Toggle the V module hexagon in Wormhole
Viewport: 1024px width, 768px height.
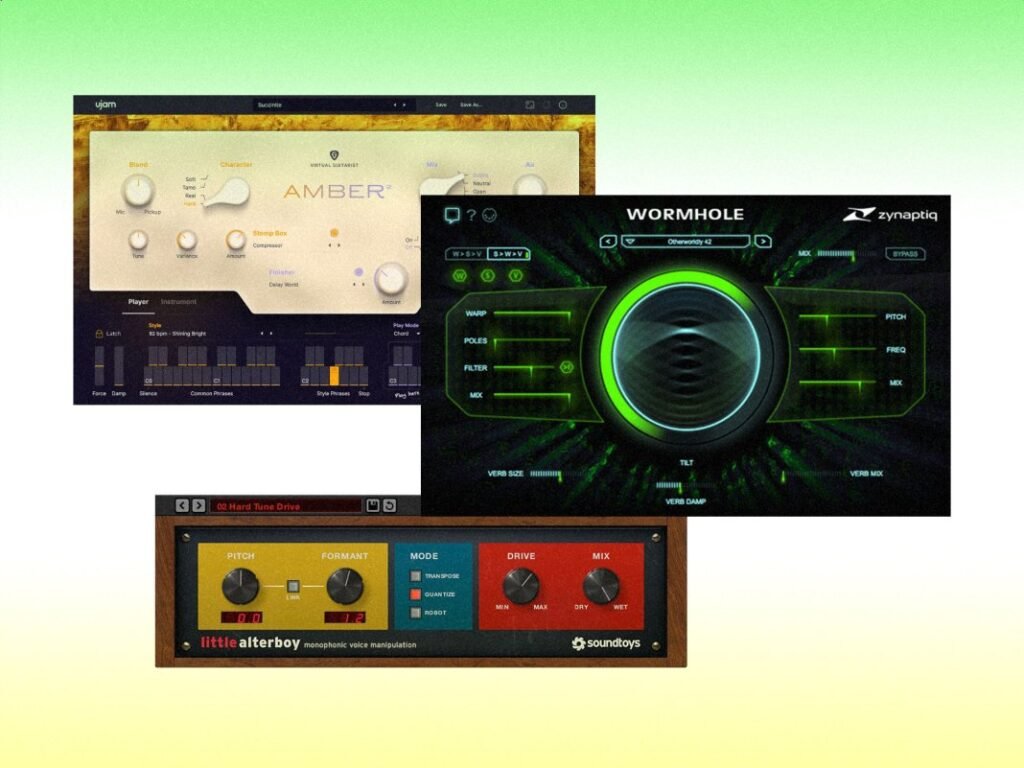click(515, 276)
